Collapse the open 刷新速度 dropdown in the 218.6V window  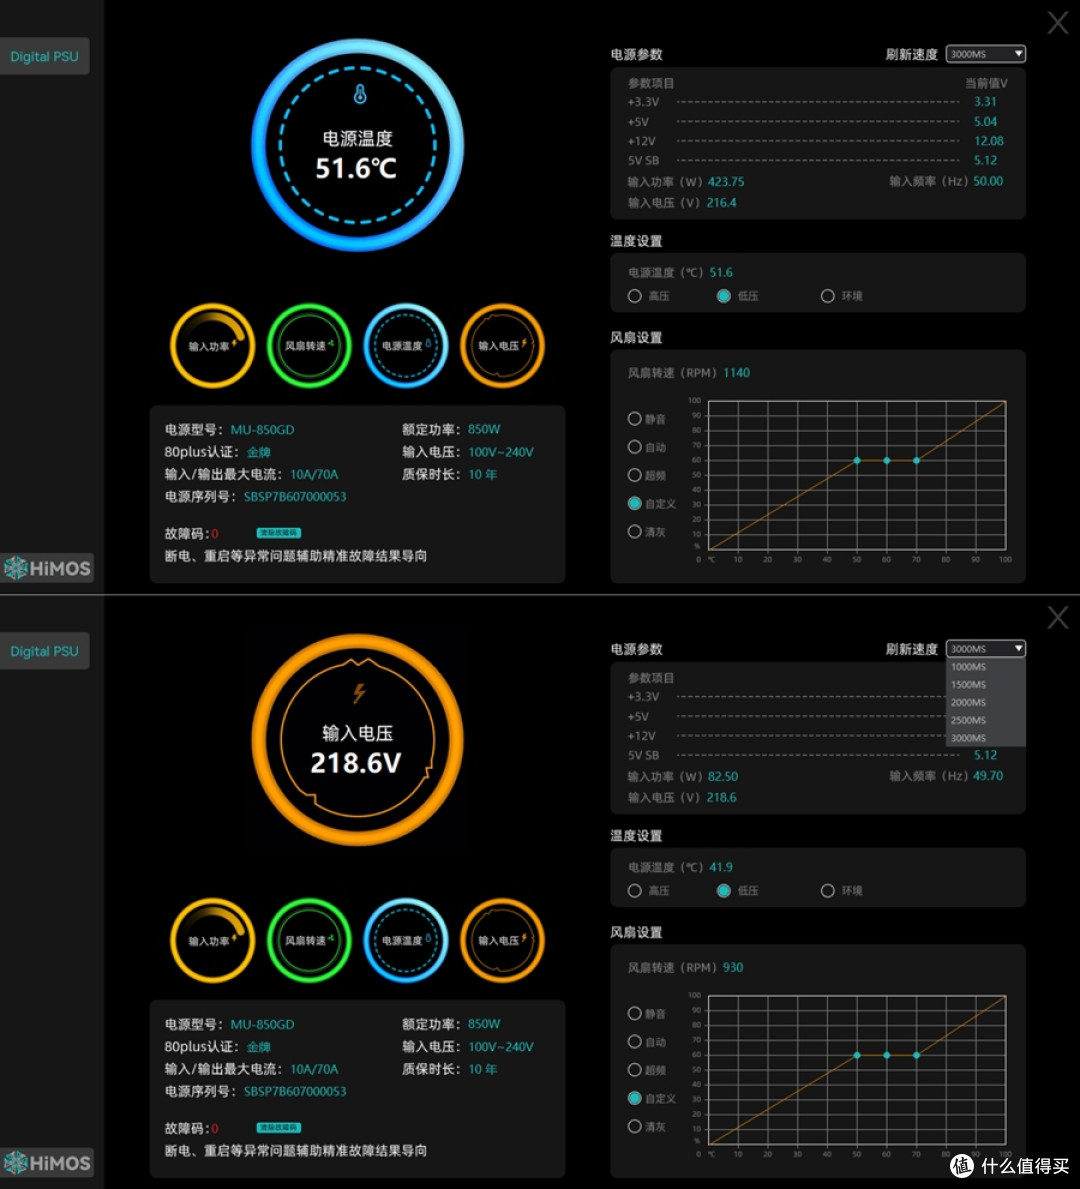click(x=986, y=648)
